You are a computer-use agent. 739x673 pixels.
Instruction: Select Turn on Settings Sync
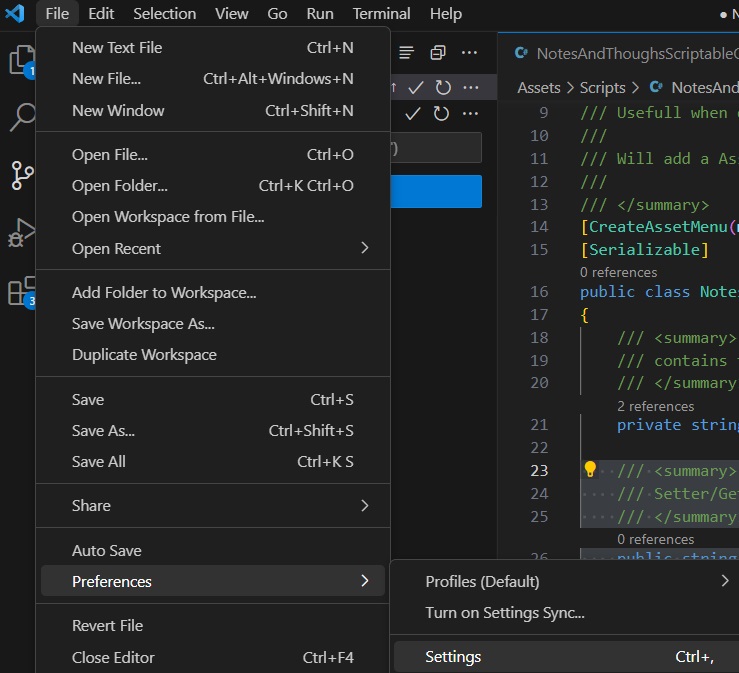click(505, 612)
